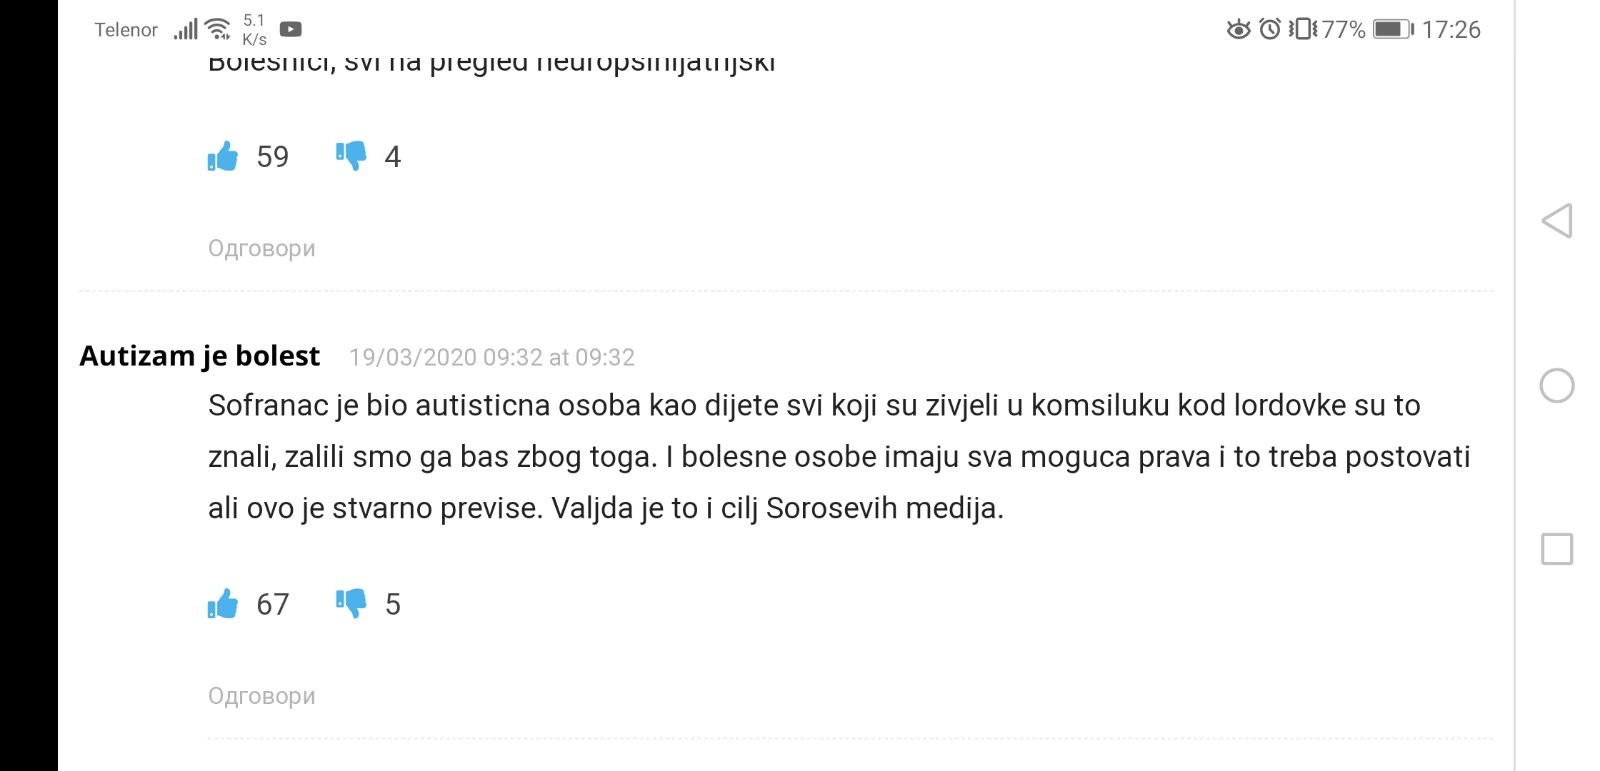
Task: Tap the battery icon in status bar
Action: point(1392,30)
